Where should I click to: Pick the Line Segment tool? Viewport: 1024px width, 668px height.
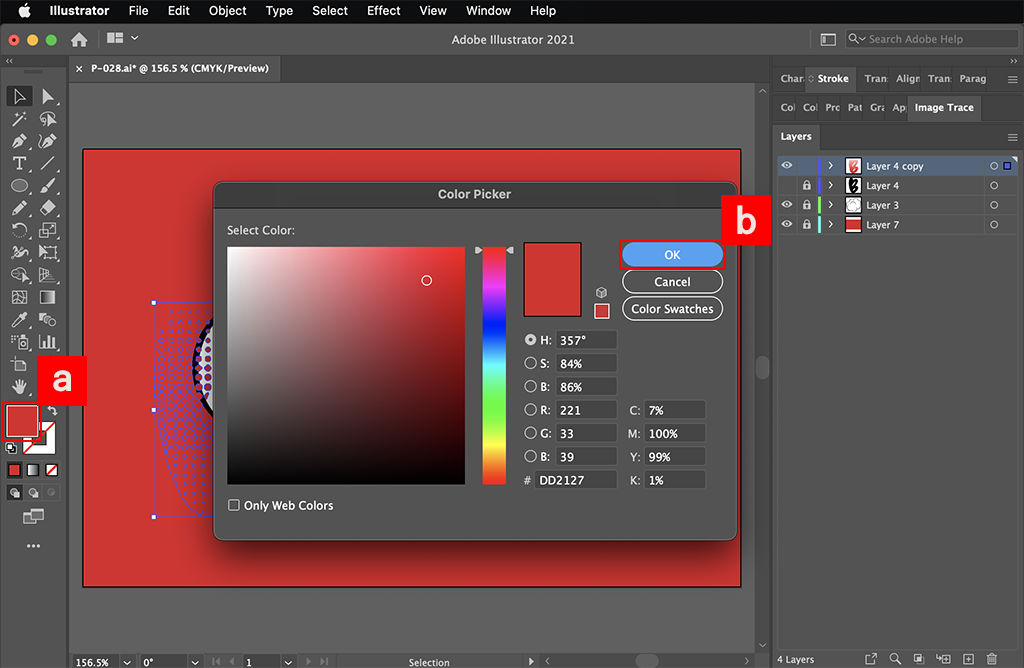48,163
